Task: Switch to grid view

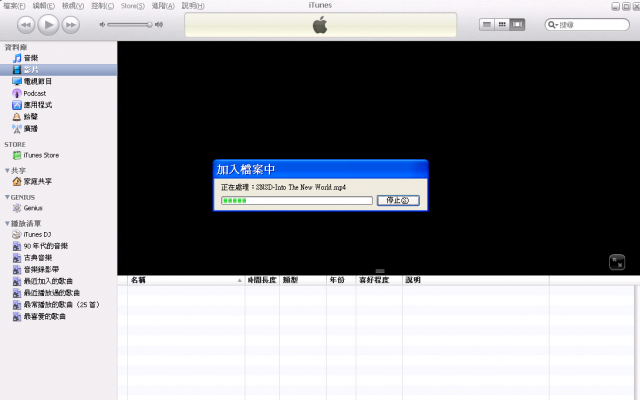Action: click(502, 24)
